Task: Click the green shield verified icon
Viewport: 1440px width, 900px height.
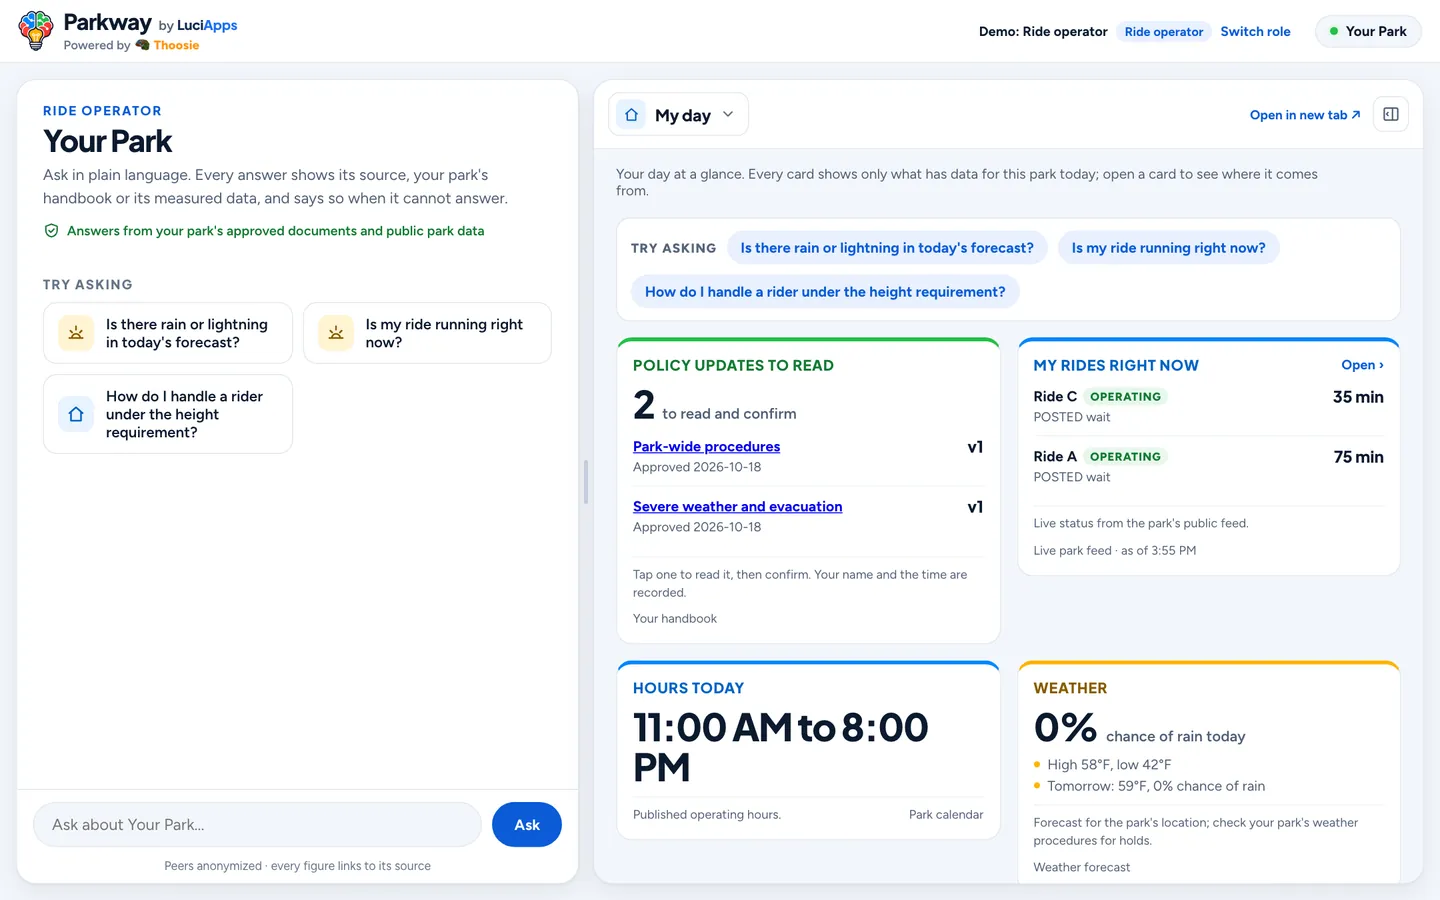Action: tap(51, 231)
